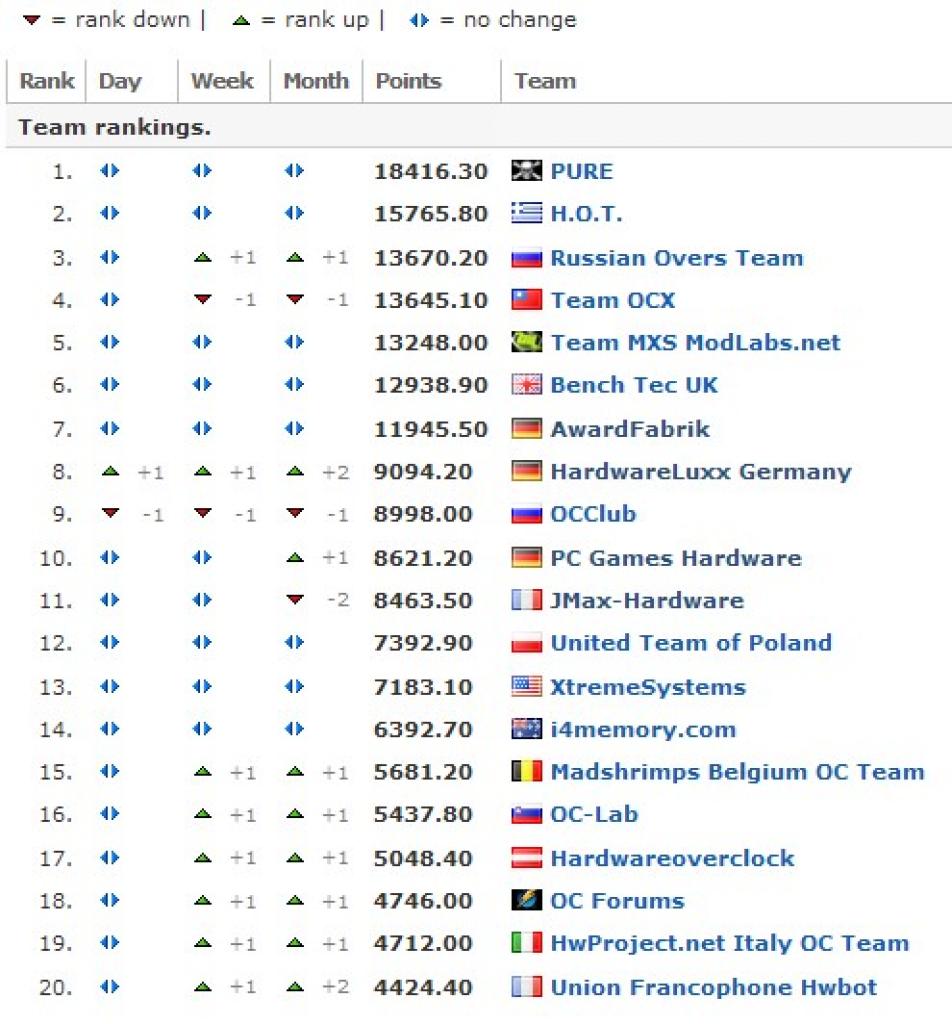Click the Australian flag beside i4memory.com
Screen dimensions: 952x1024
[x=526, y=729]
